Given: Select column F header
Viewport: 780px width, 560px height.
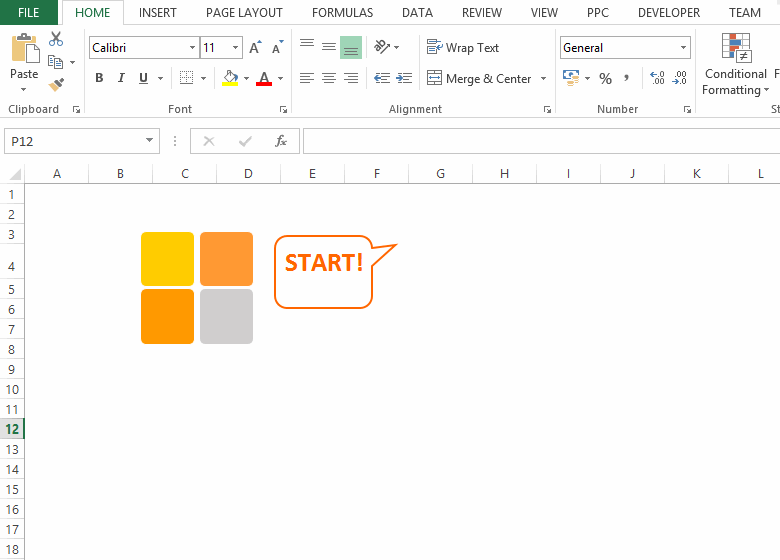Looking at the screenshot, I should pos(377,174).
